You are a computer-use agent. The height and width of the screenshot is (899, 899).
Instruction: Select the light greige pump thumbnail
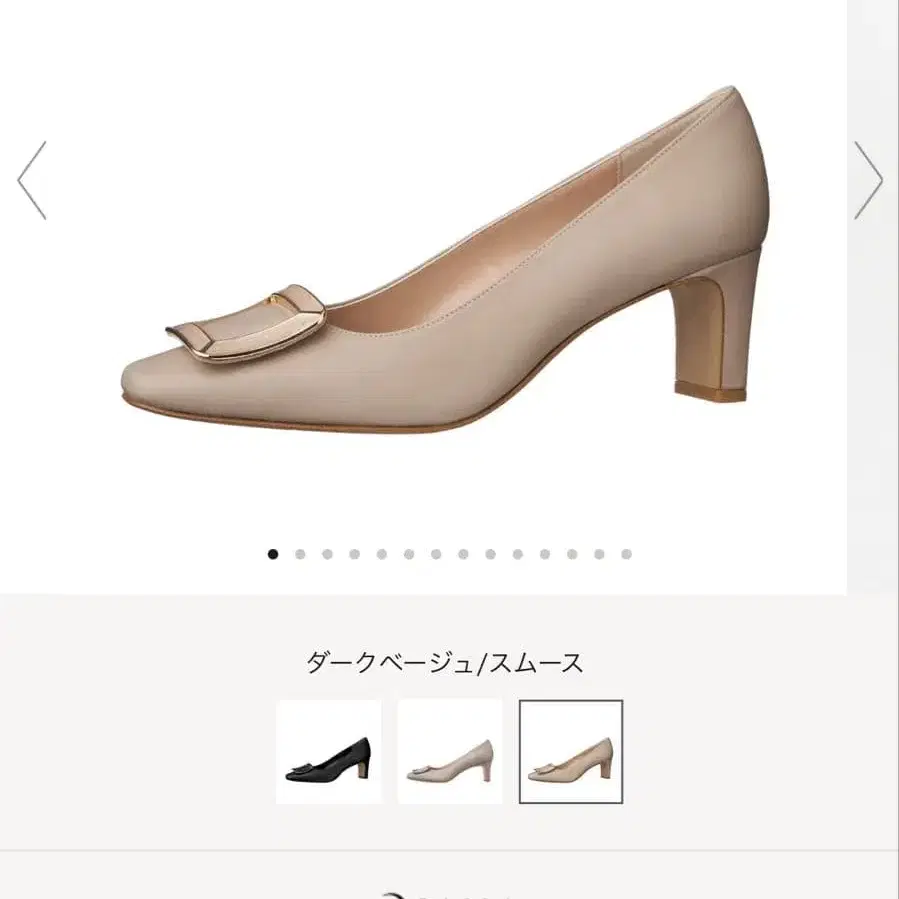point(450,752)
